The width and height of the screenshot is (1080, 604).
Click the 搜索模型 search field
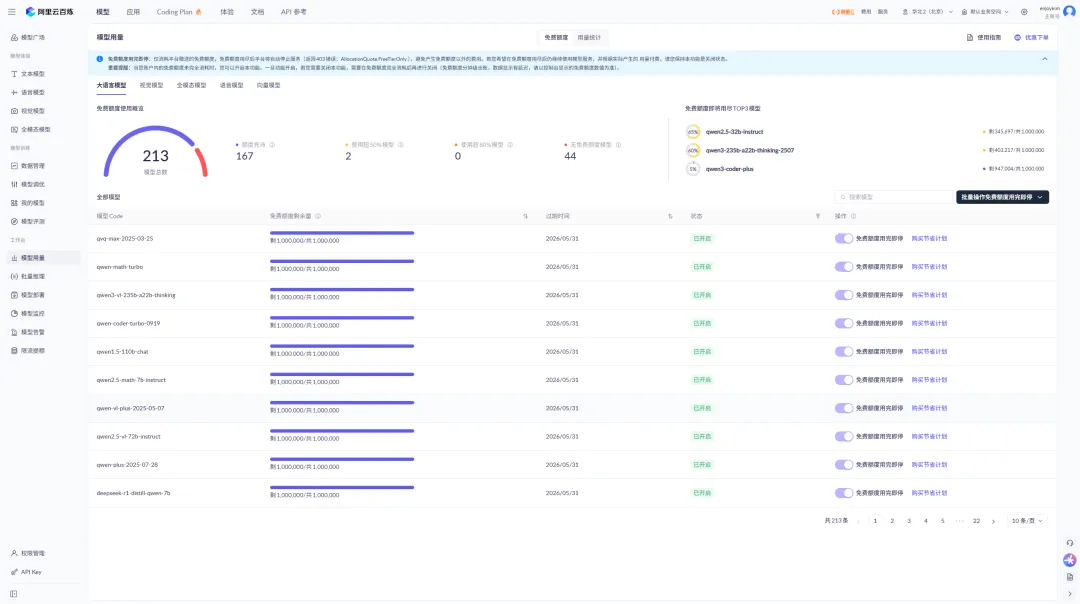[894, 197]
